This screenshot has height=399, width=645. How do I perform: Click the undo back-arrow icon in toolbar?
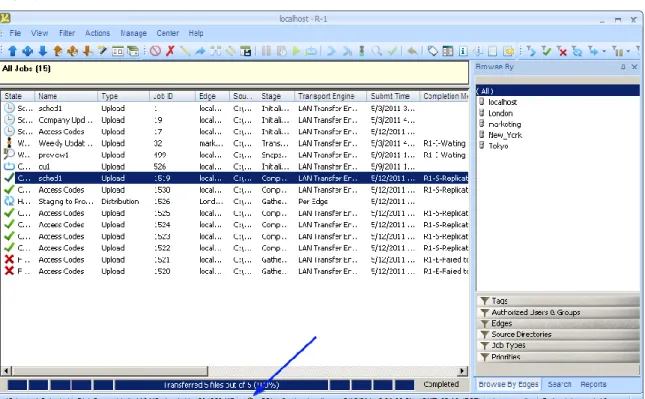(412, 51)
